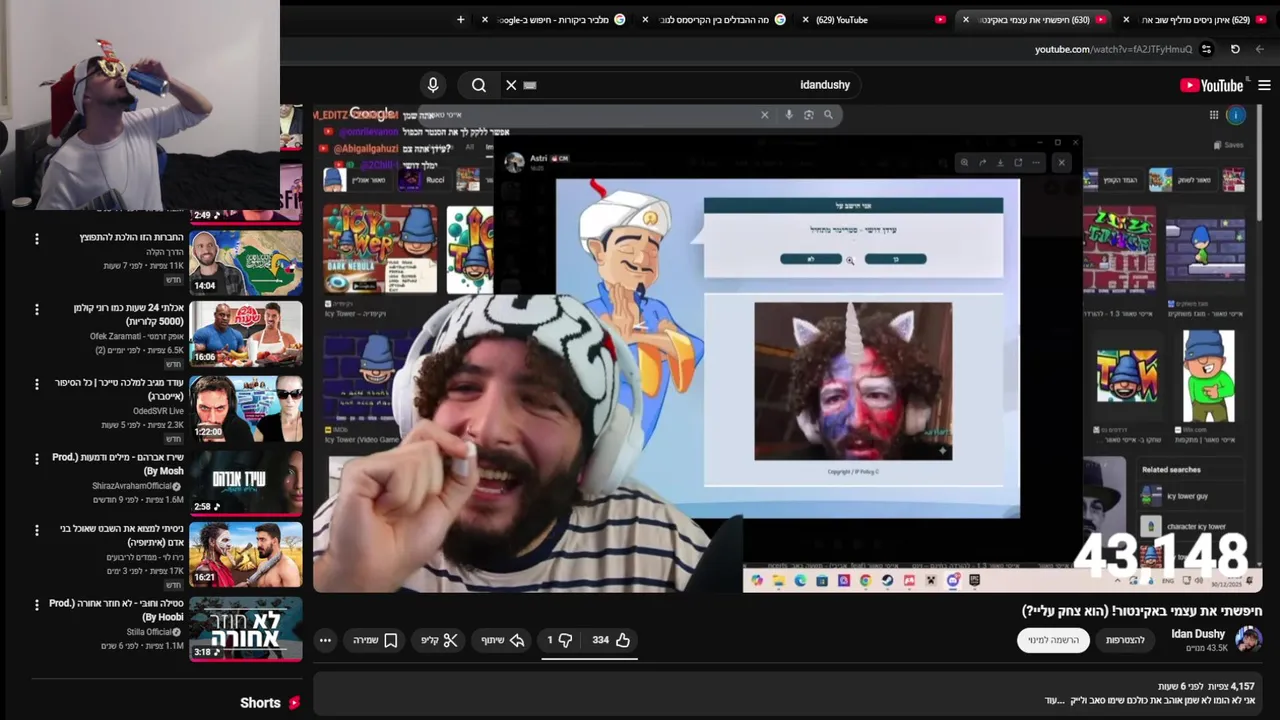Image resolution: width=1280 pixels, height=720 pixels.
Task: Click the 'עודד מגיב למלכה טייגר' video title
Action: (x=118, y=389)
